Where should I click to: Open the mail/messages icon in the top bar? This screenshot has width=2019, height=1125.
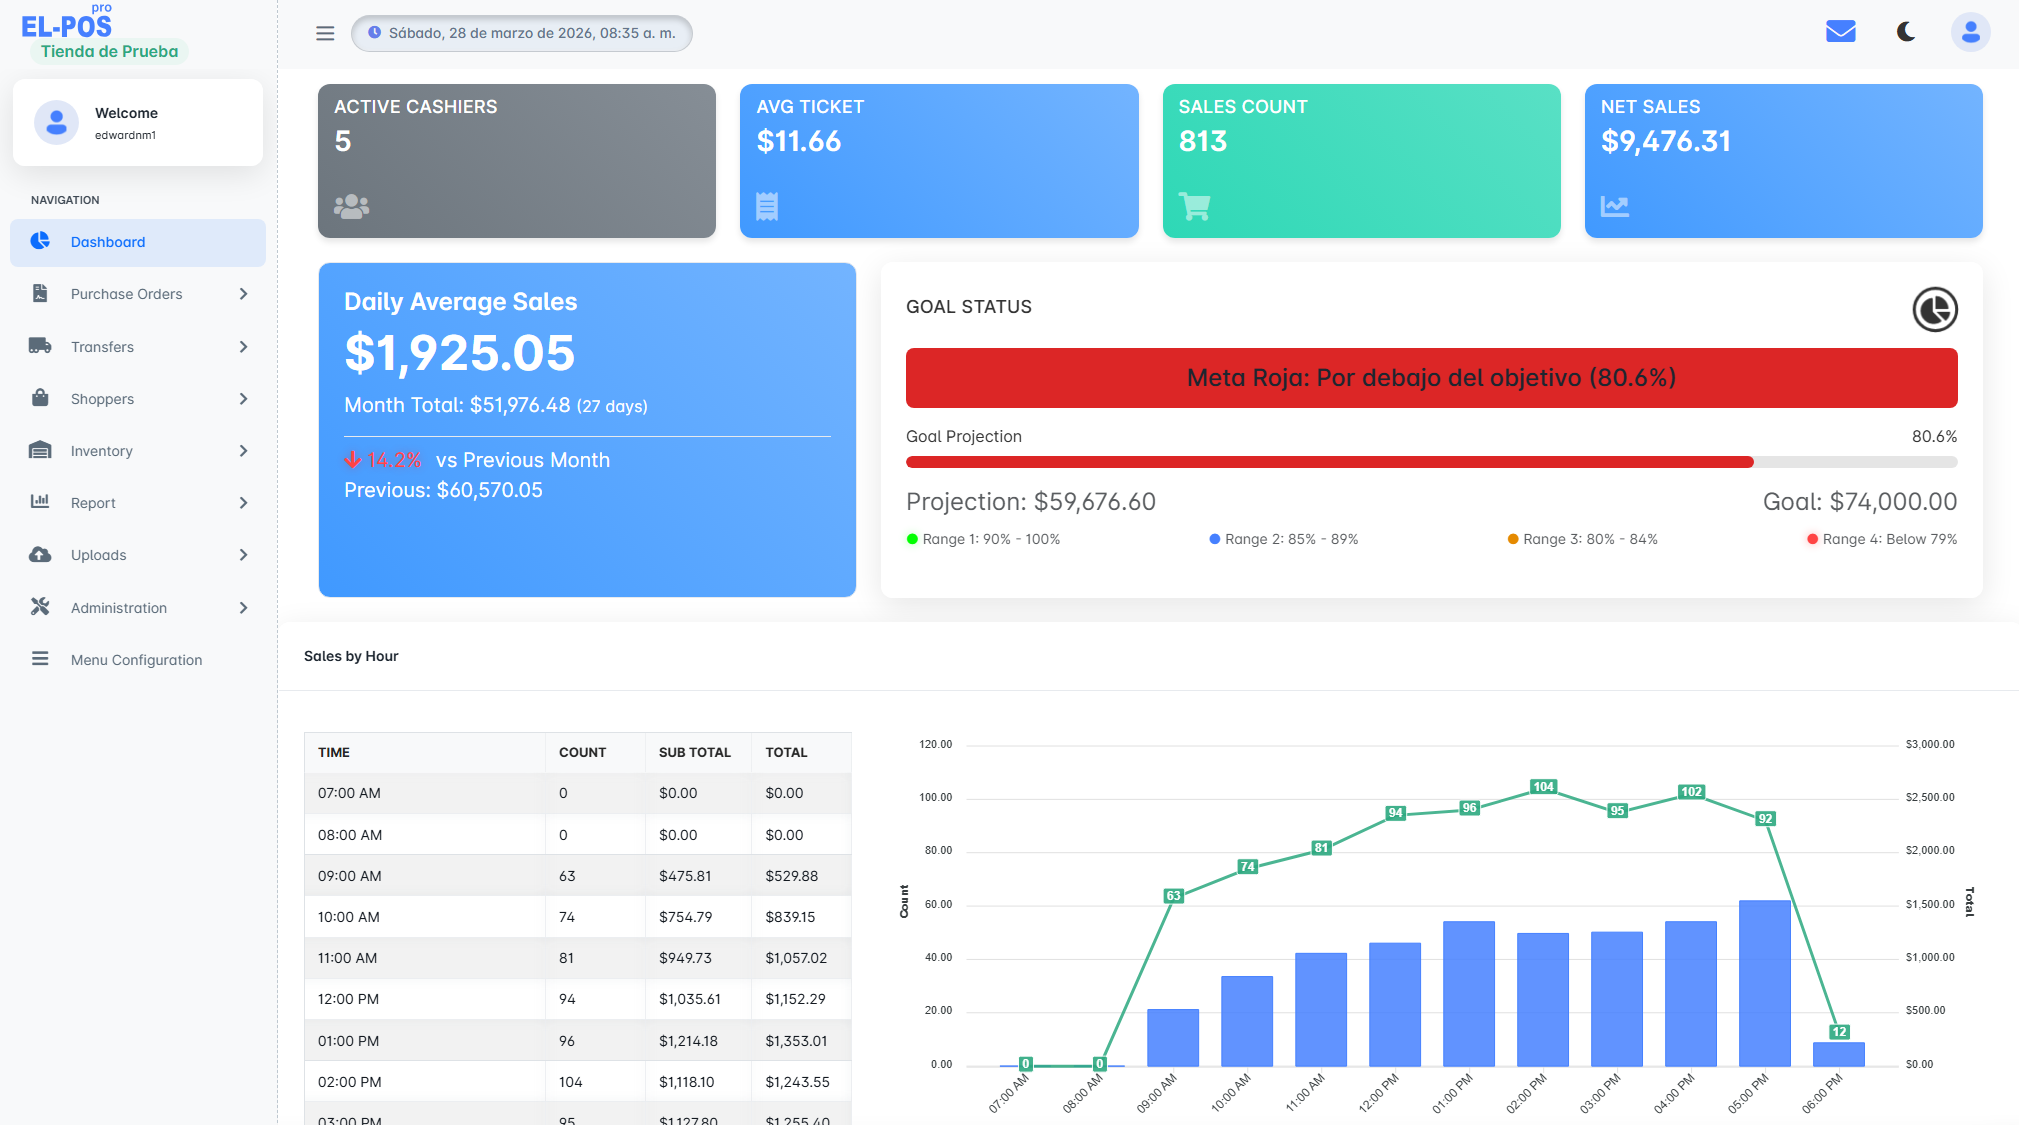(1841, 31)
